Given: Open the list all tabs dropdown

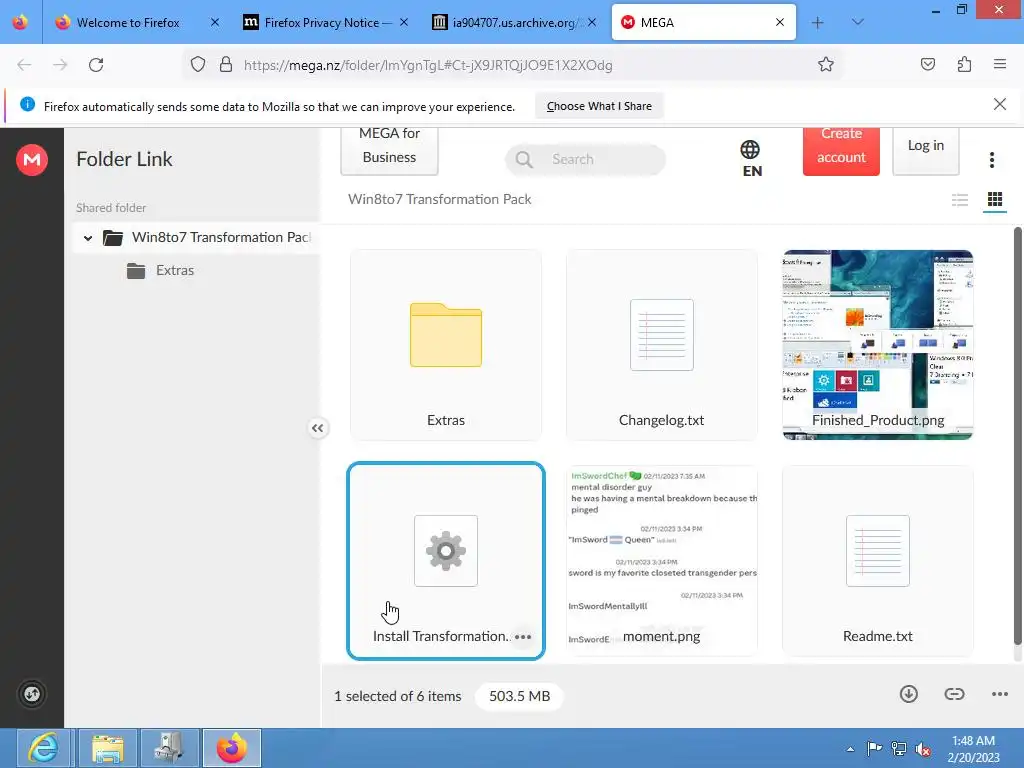Looking at the screenshot, I should pyautogui.click(x=858, y=23).
